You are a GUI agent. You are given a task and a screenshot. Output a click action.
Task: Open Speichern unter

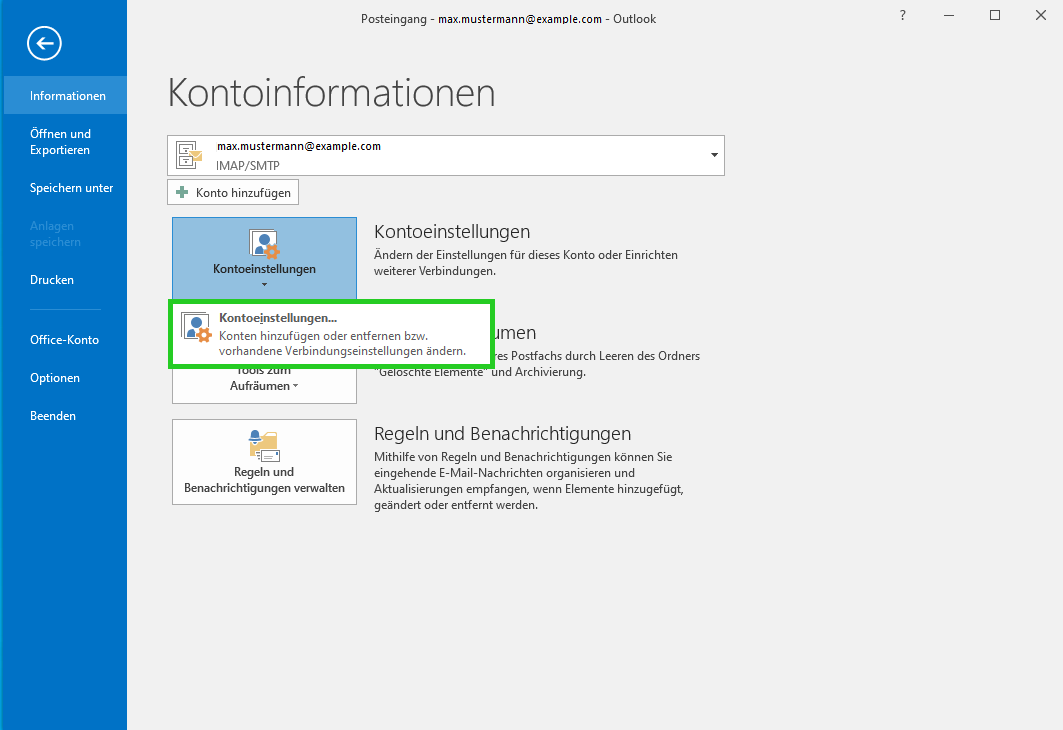(x=65, y=188)
